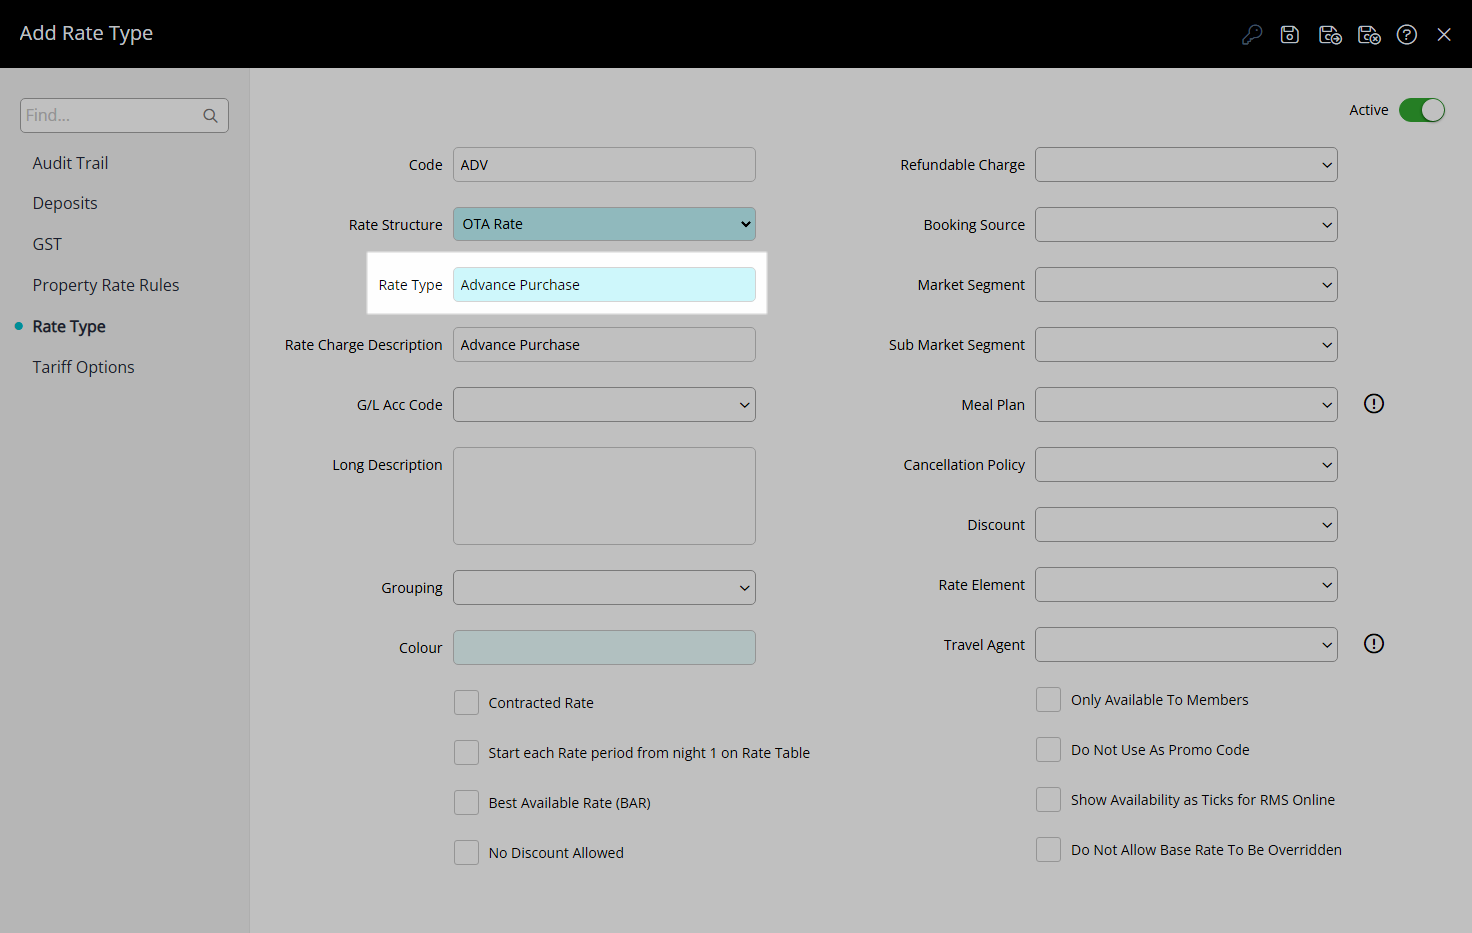Screen dimensions: 1472x933
Task: Click the floppy disk Save icon
Action: (1290, 35)
